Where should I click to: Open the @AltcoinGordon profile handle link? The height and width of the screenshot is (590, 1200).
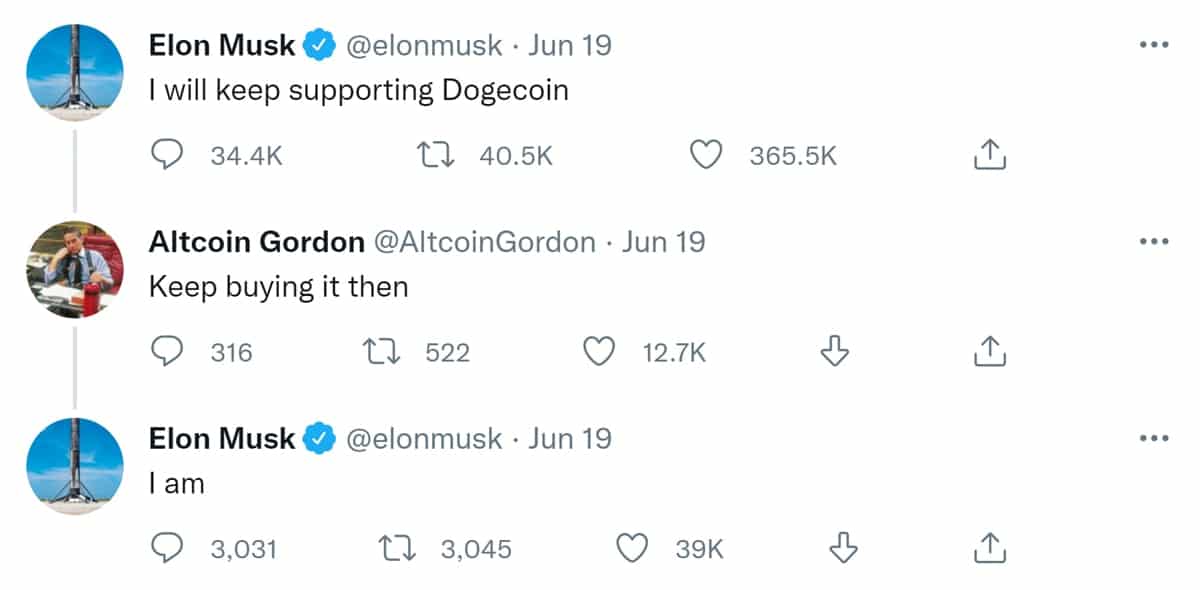coord(484,242)
